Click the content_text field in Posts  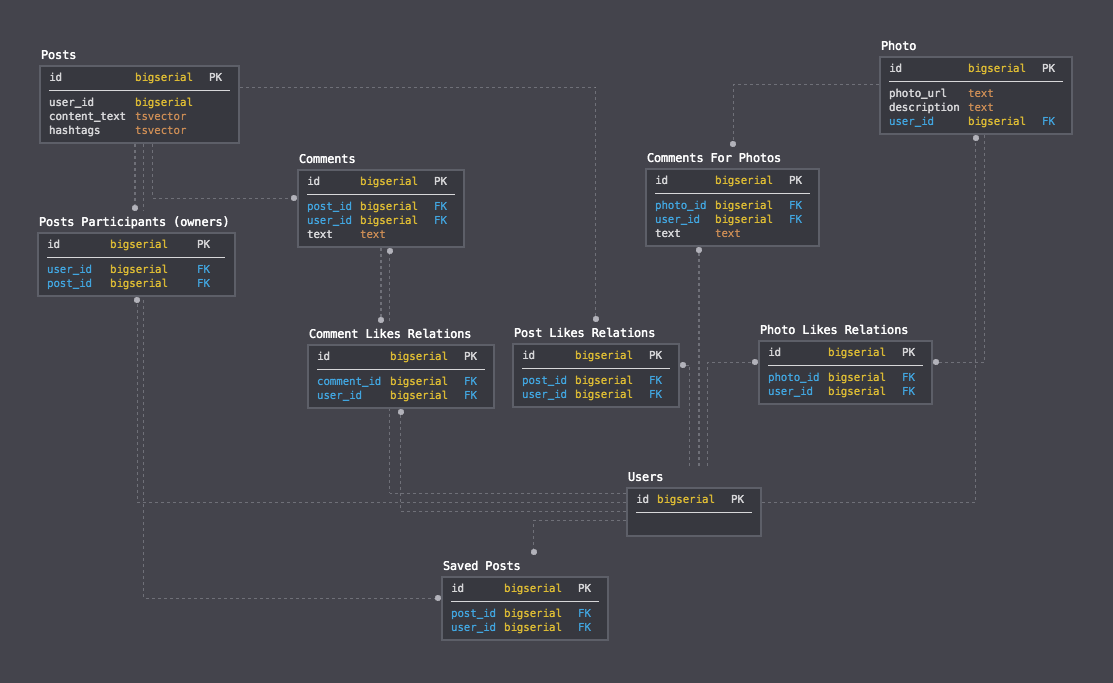(x=82, y=115)
